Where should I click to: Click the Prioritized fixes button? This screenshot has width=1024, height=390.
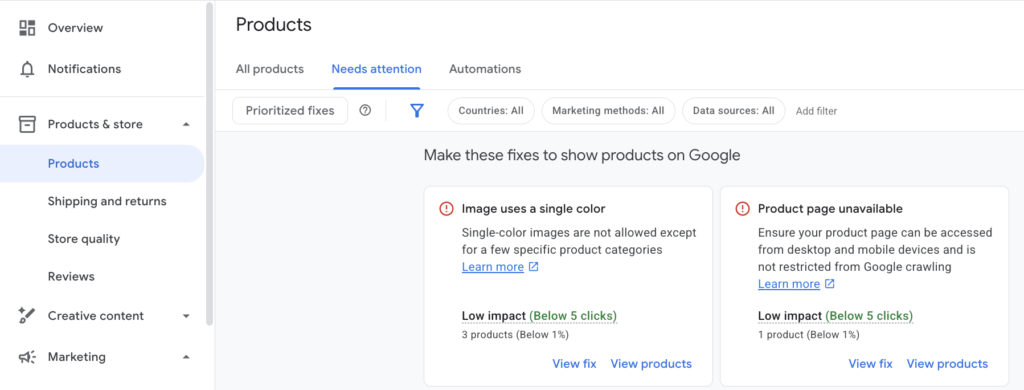290,110
